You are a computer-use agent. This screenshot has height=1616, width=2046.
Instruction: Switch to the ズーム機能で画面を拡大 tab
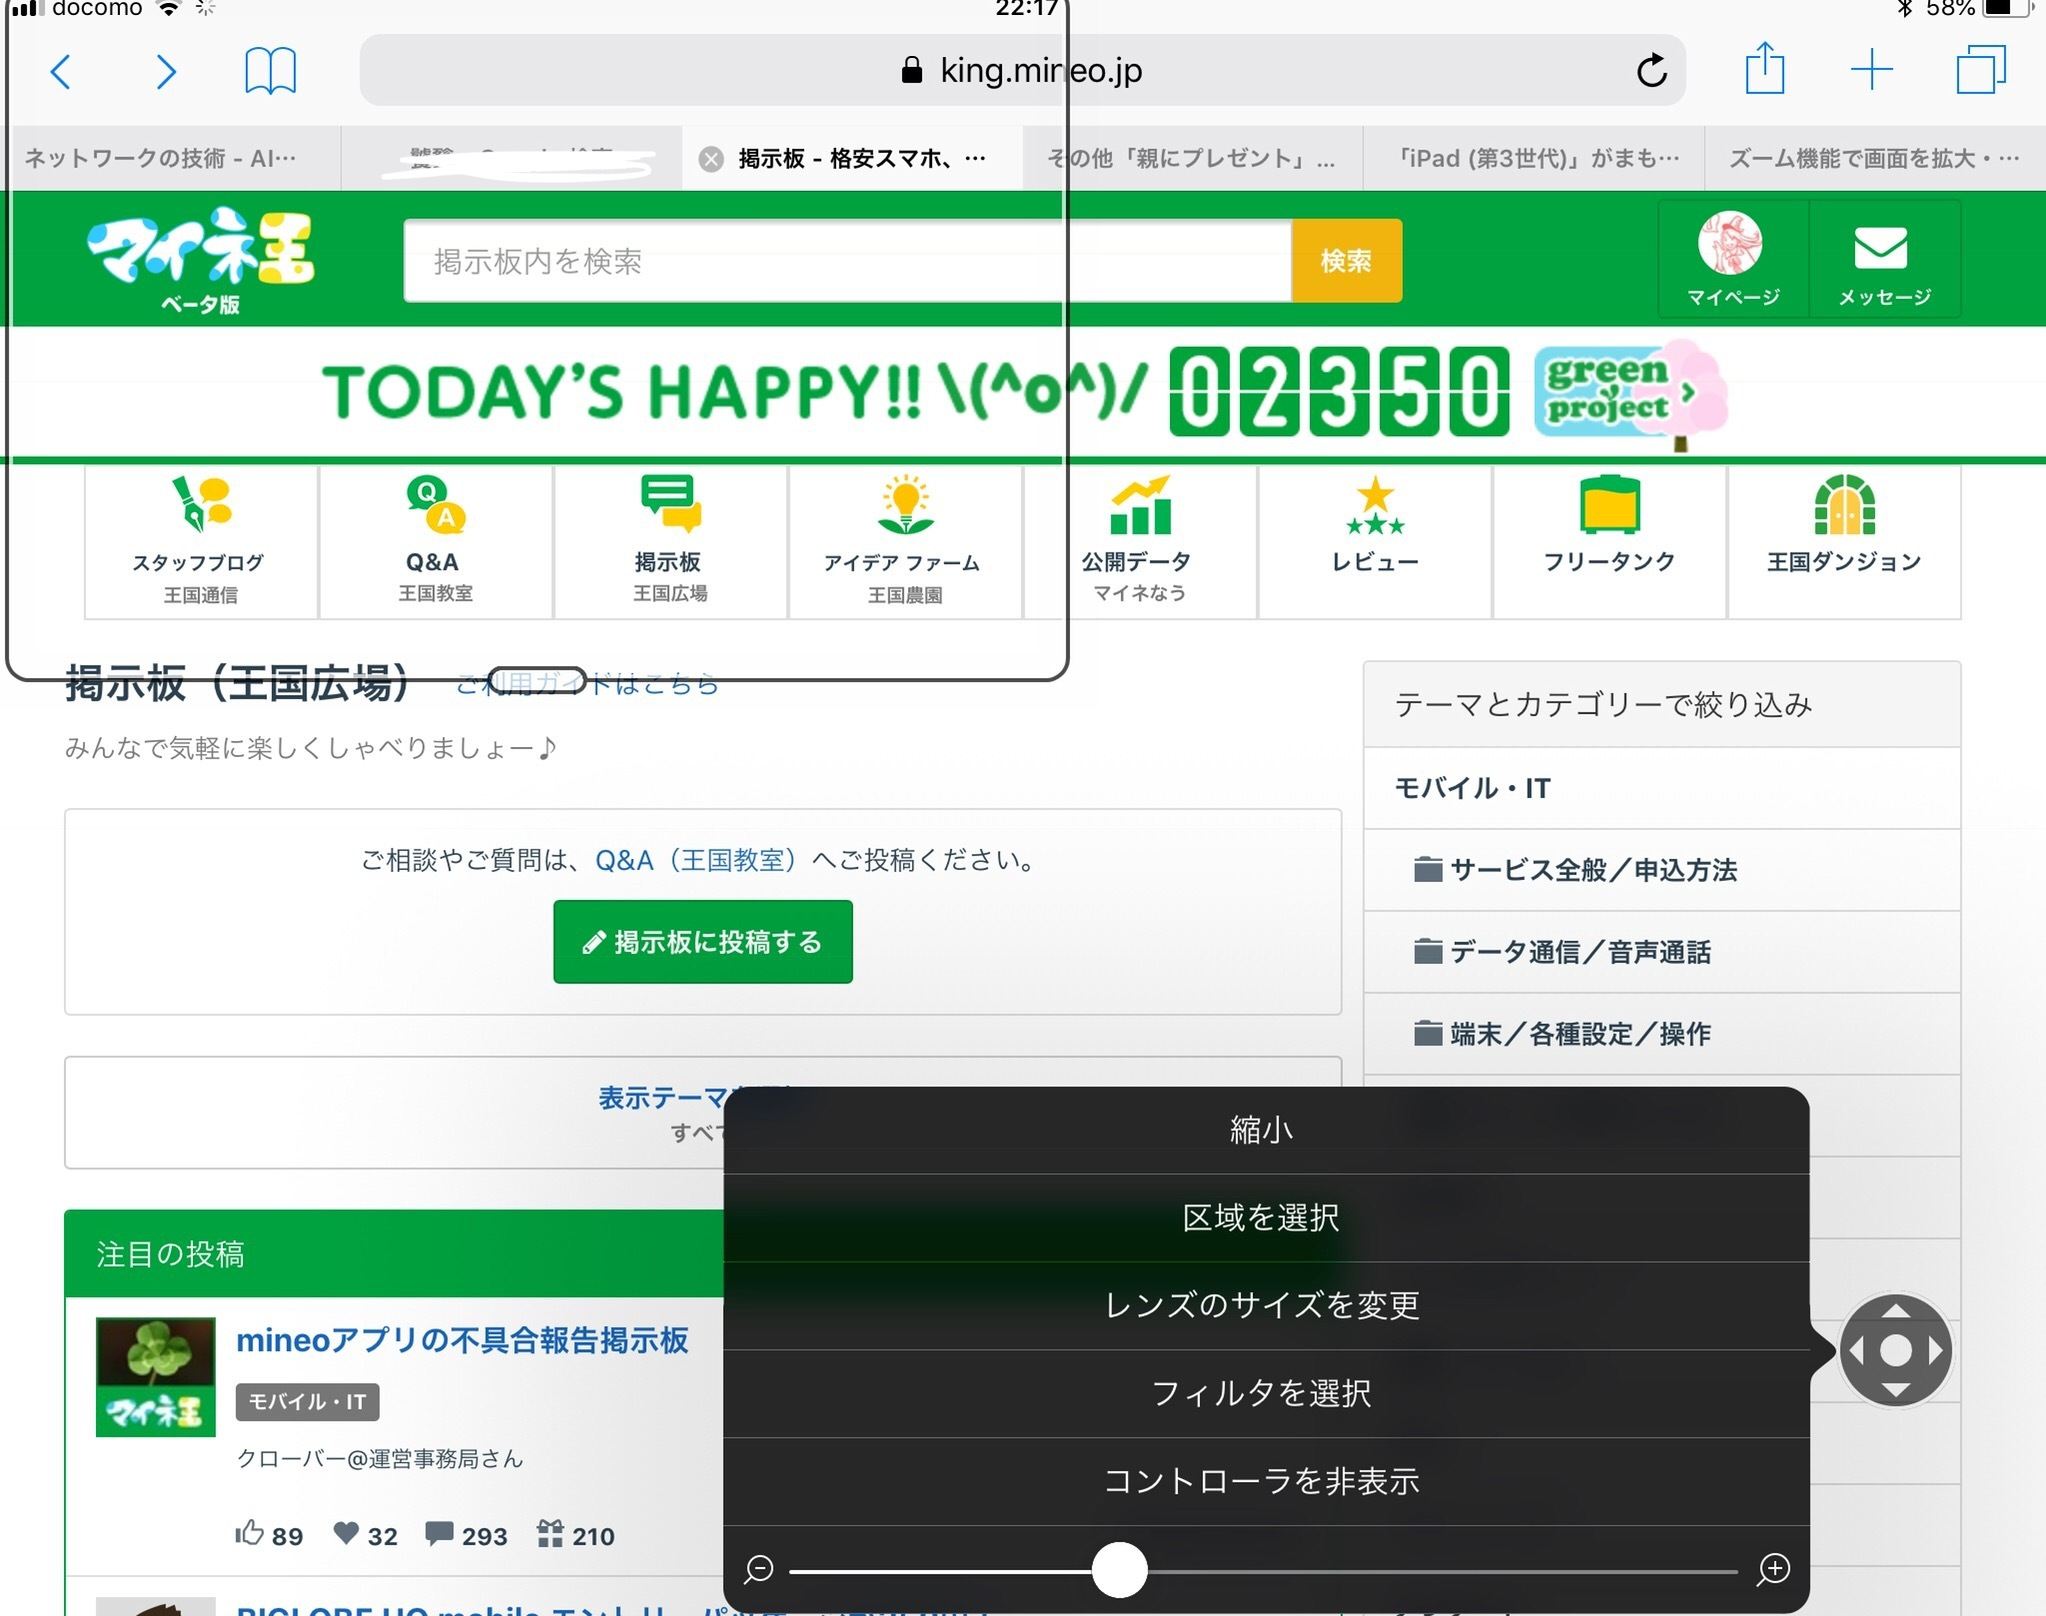(x=1873, y=158)
